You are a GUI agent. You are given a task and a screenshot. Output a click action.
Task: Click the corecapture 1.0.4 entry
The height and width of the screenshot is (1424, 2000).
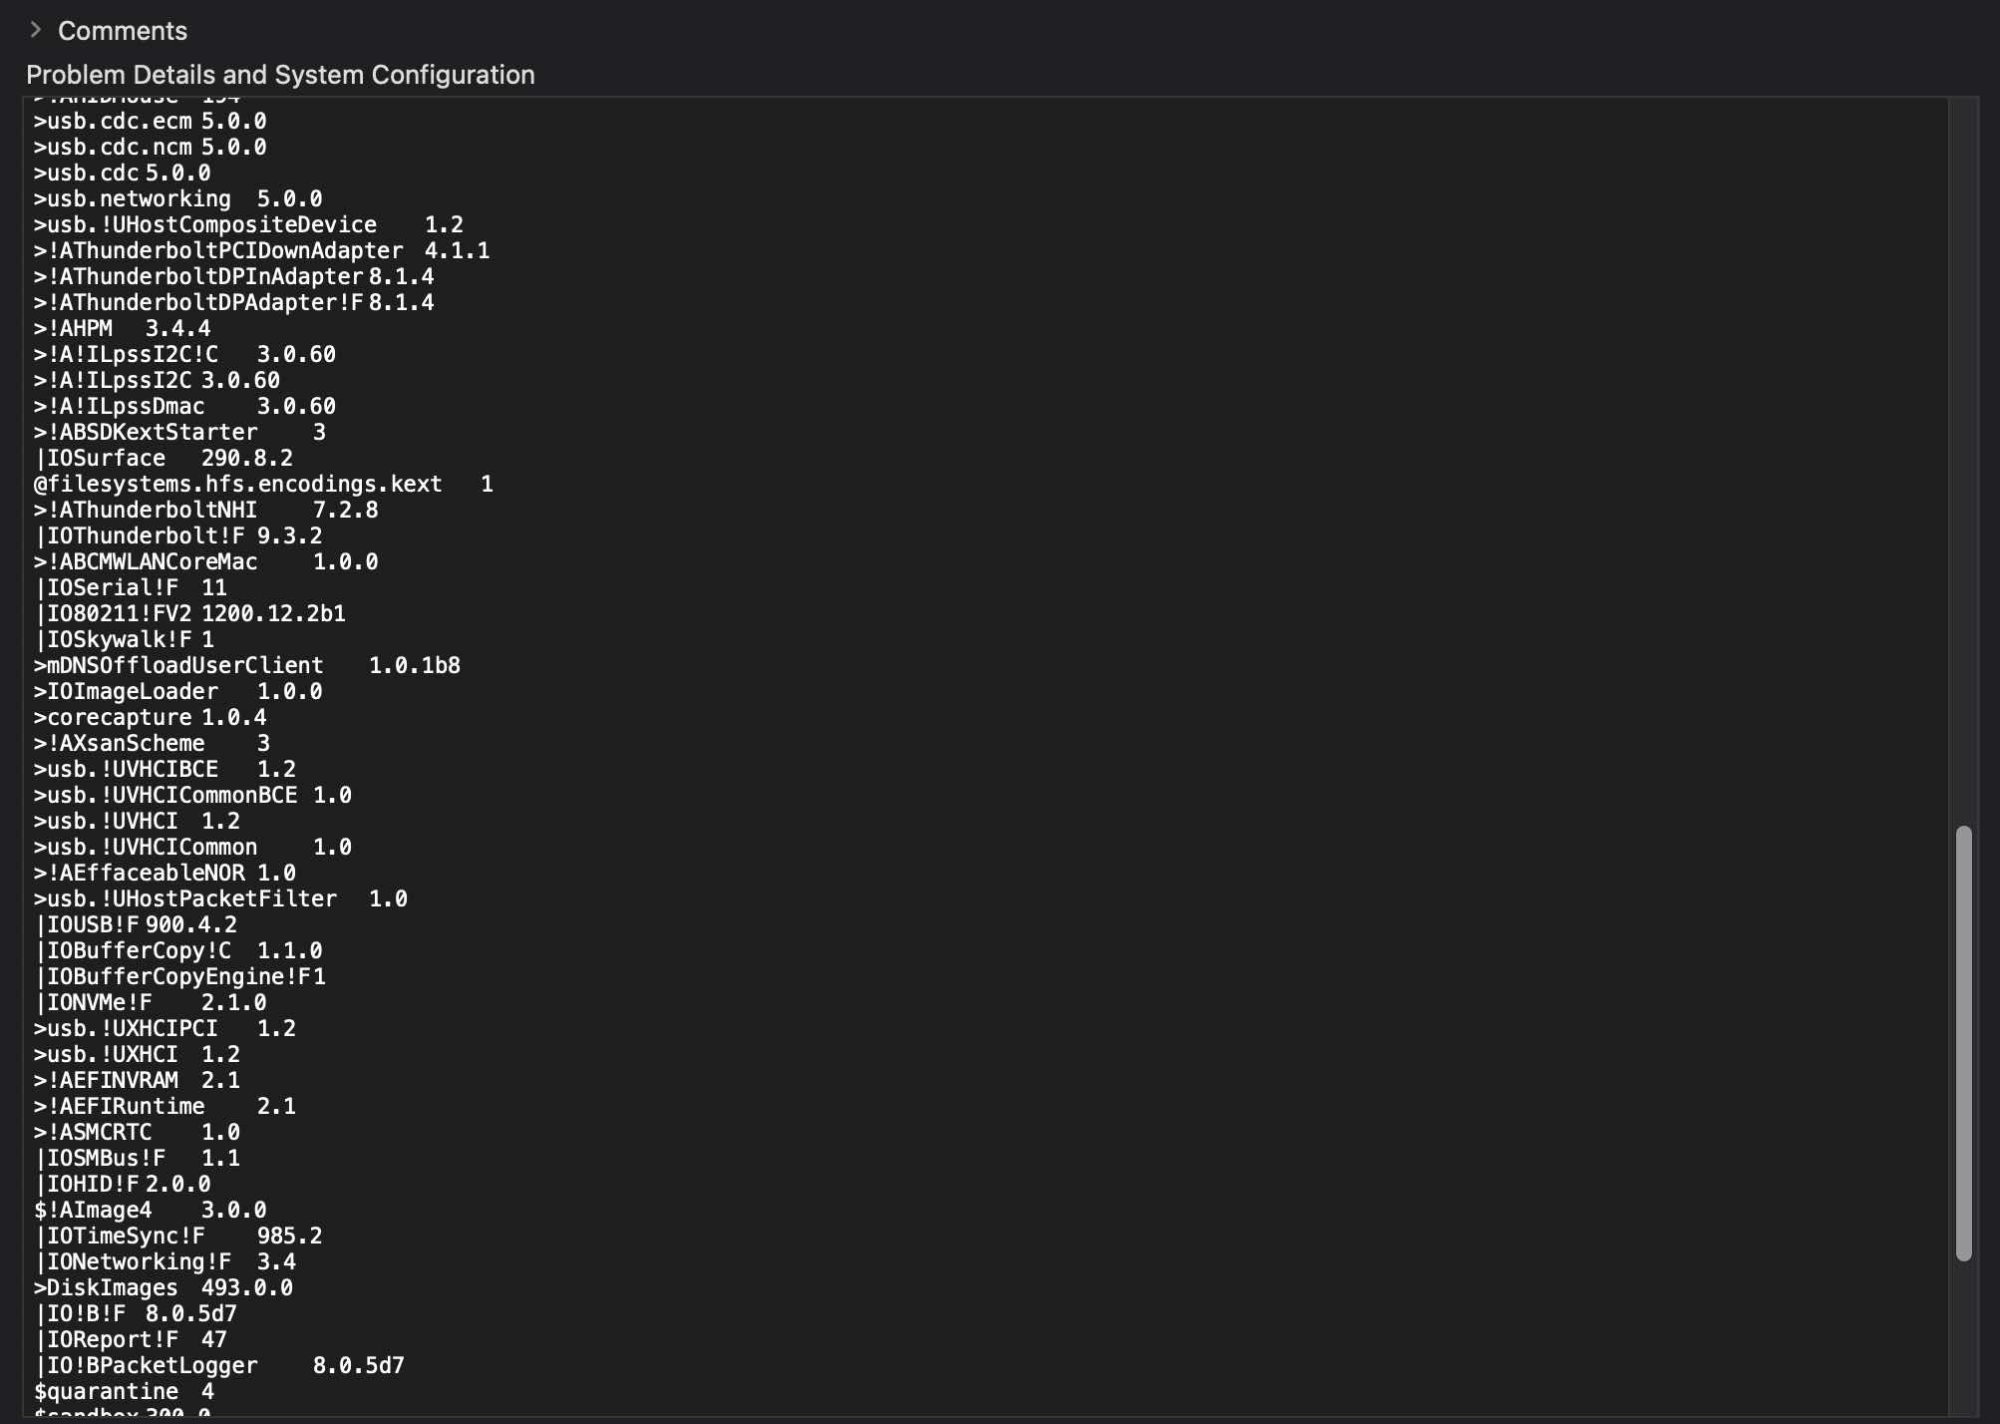(x=150, y=718)
